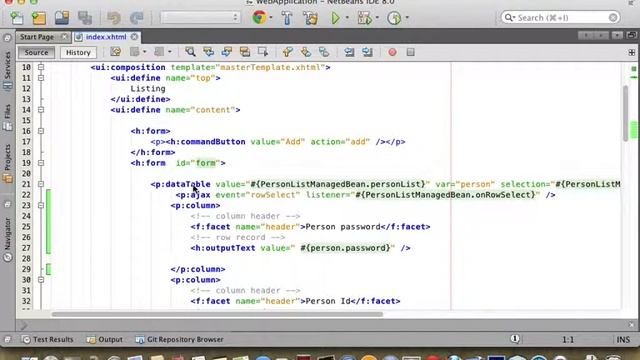Click the Last Edit icon

[116, 52]
